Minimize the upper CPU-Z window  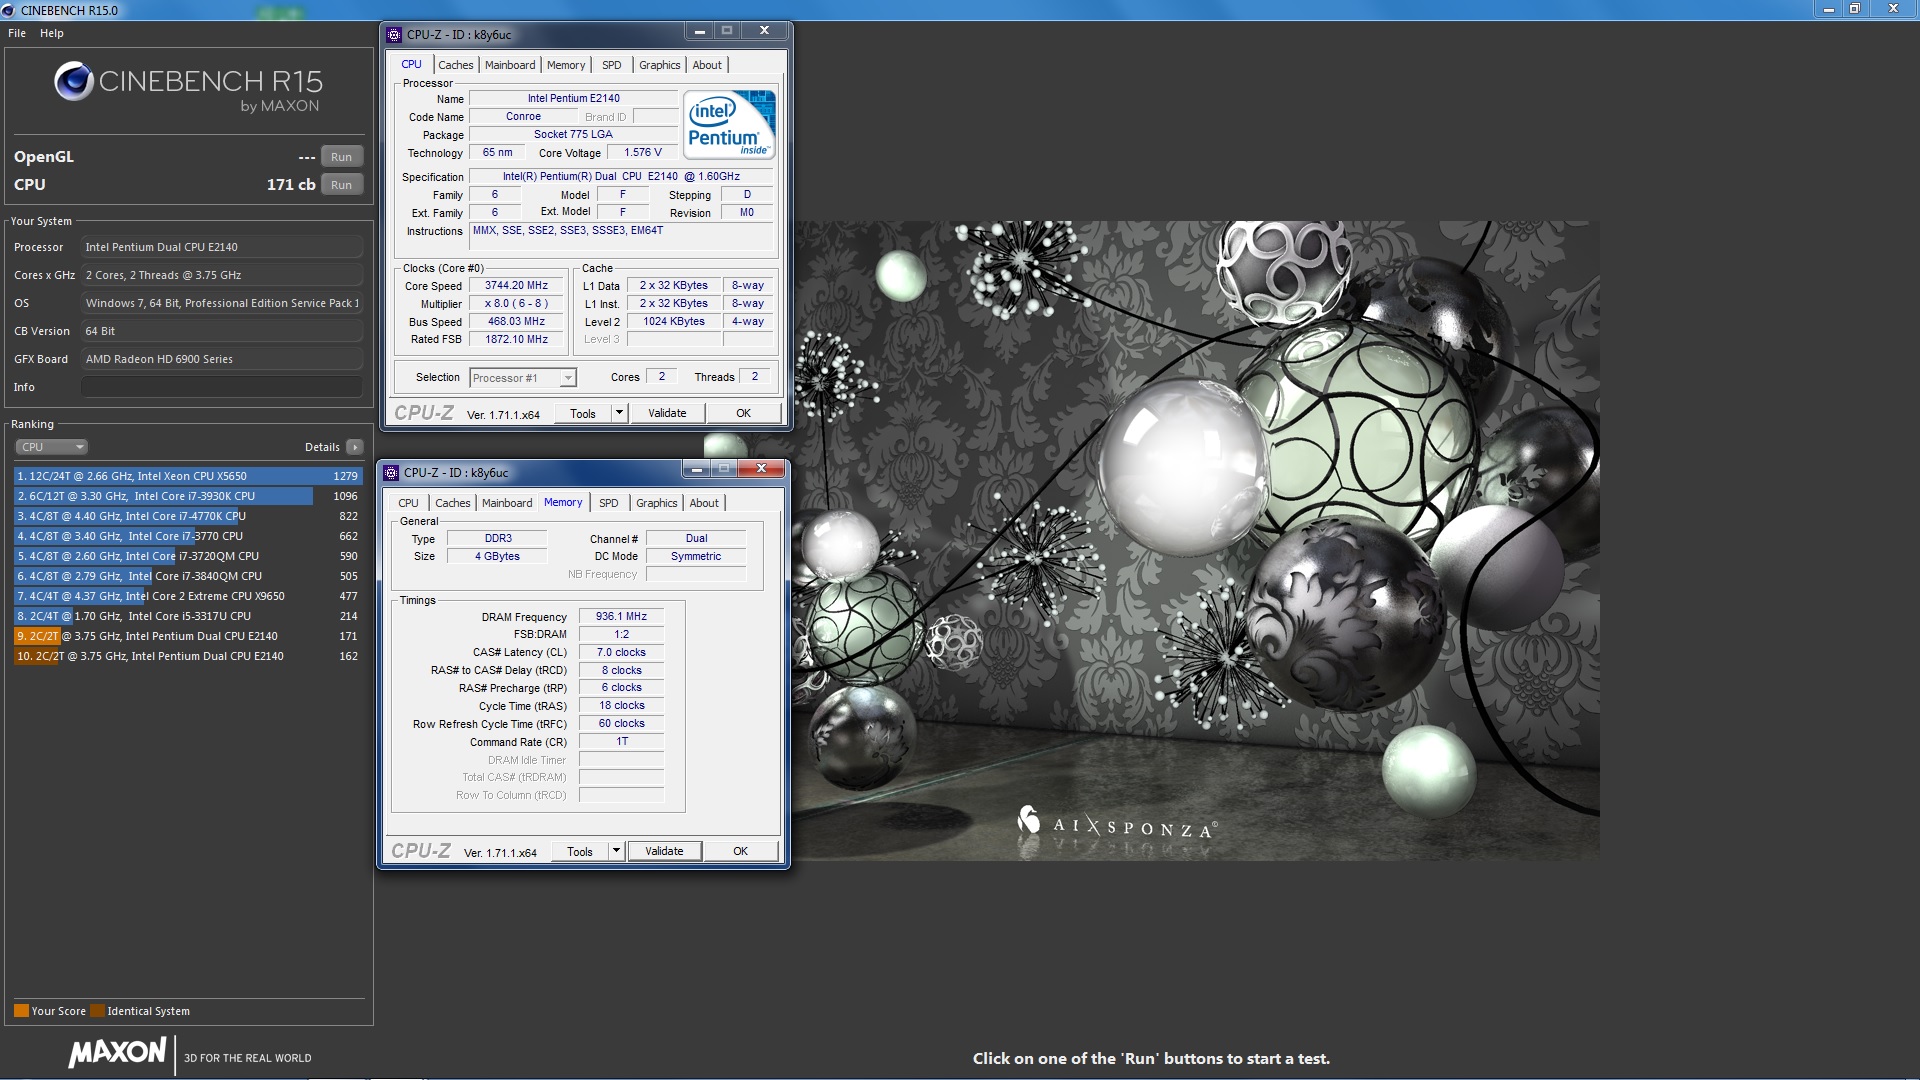[699, 31]
